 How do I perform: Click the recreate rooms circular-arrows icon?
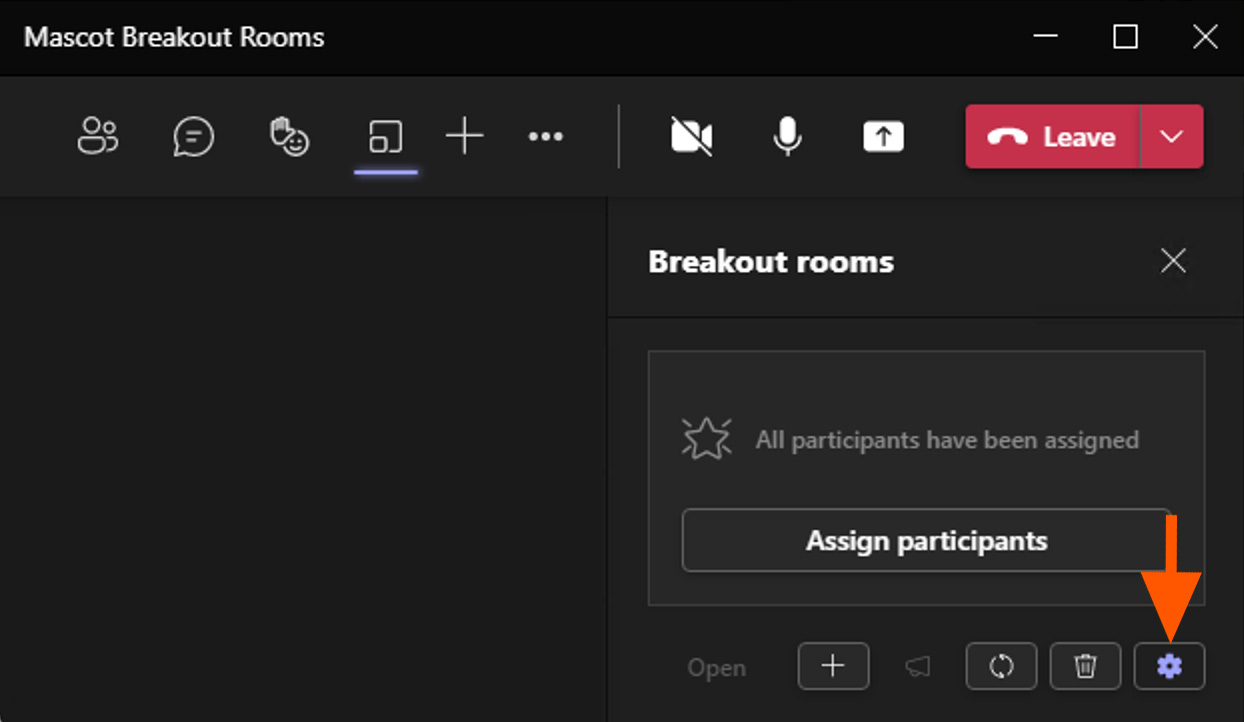[x=1001, y=666]
